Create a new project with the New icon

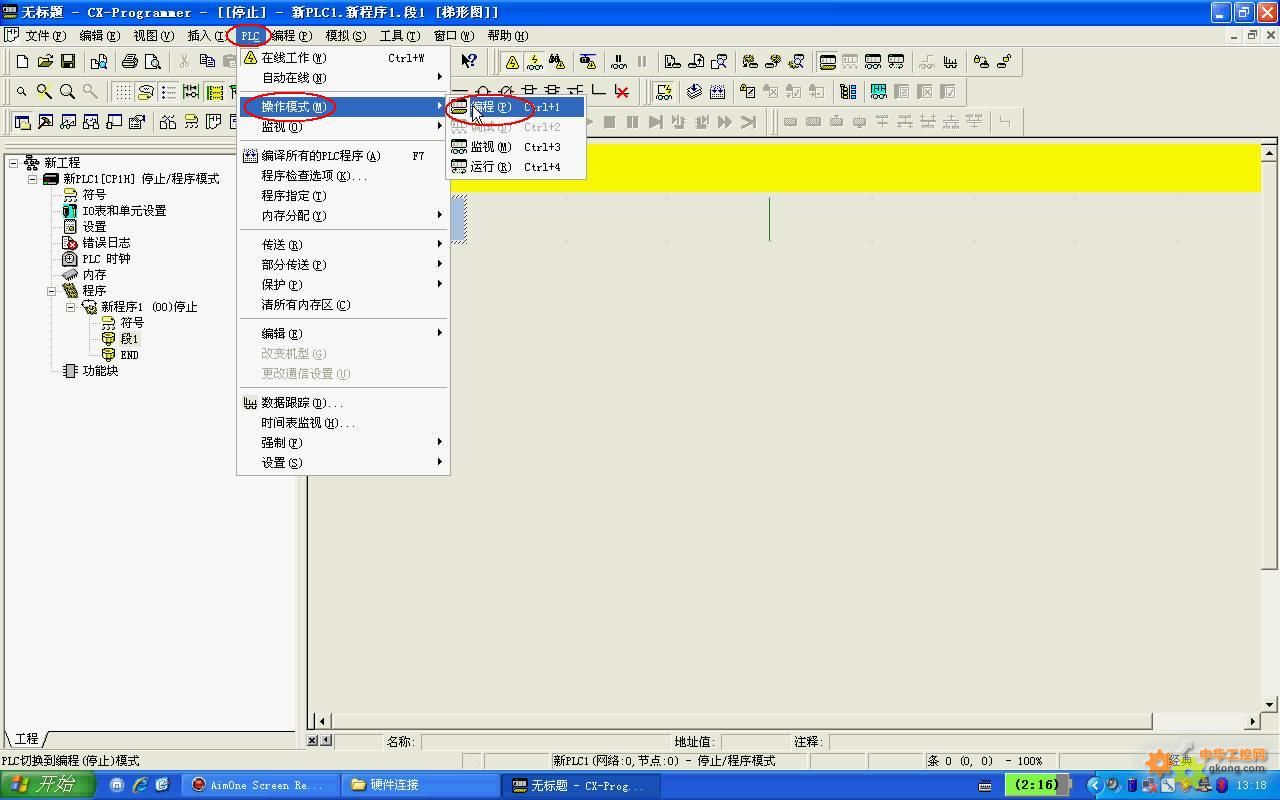(x=22, y=62)
